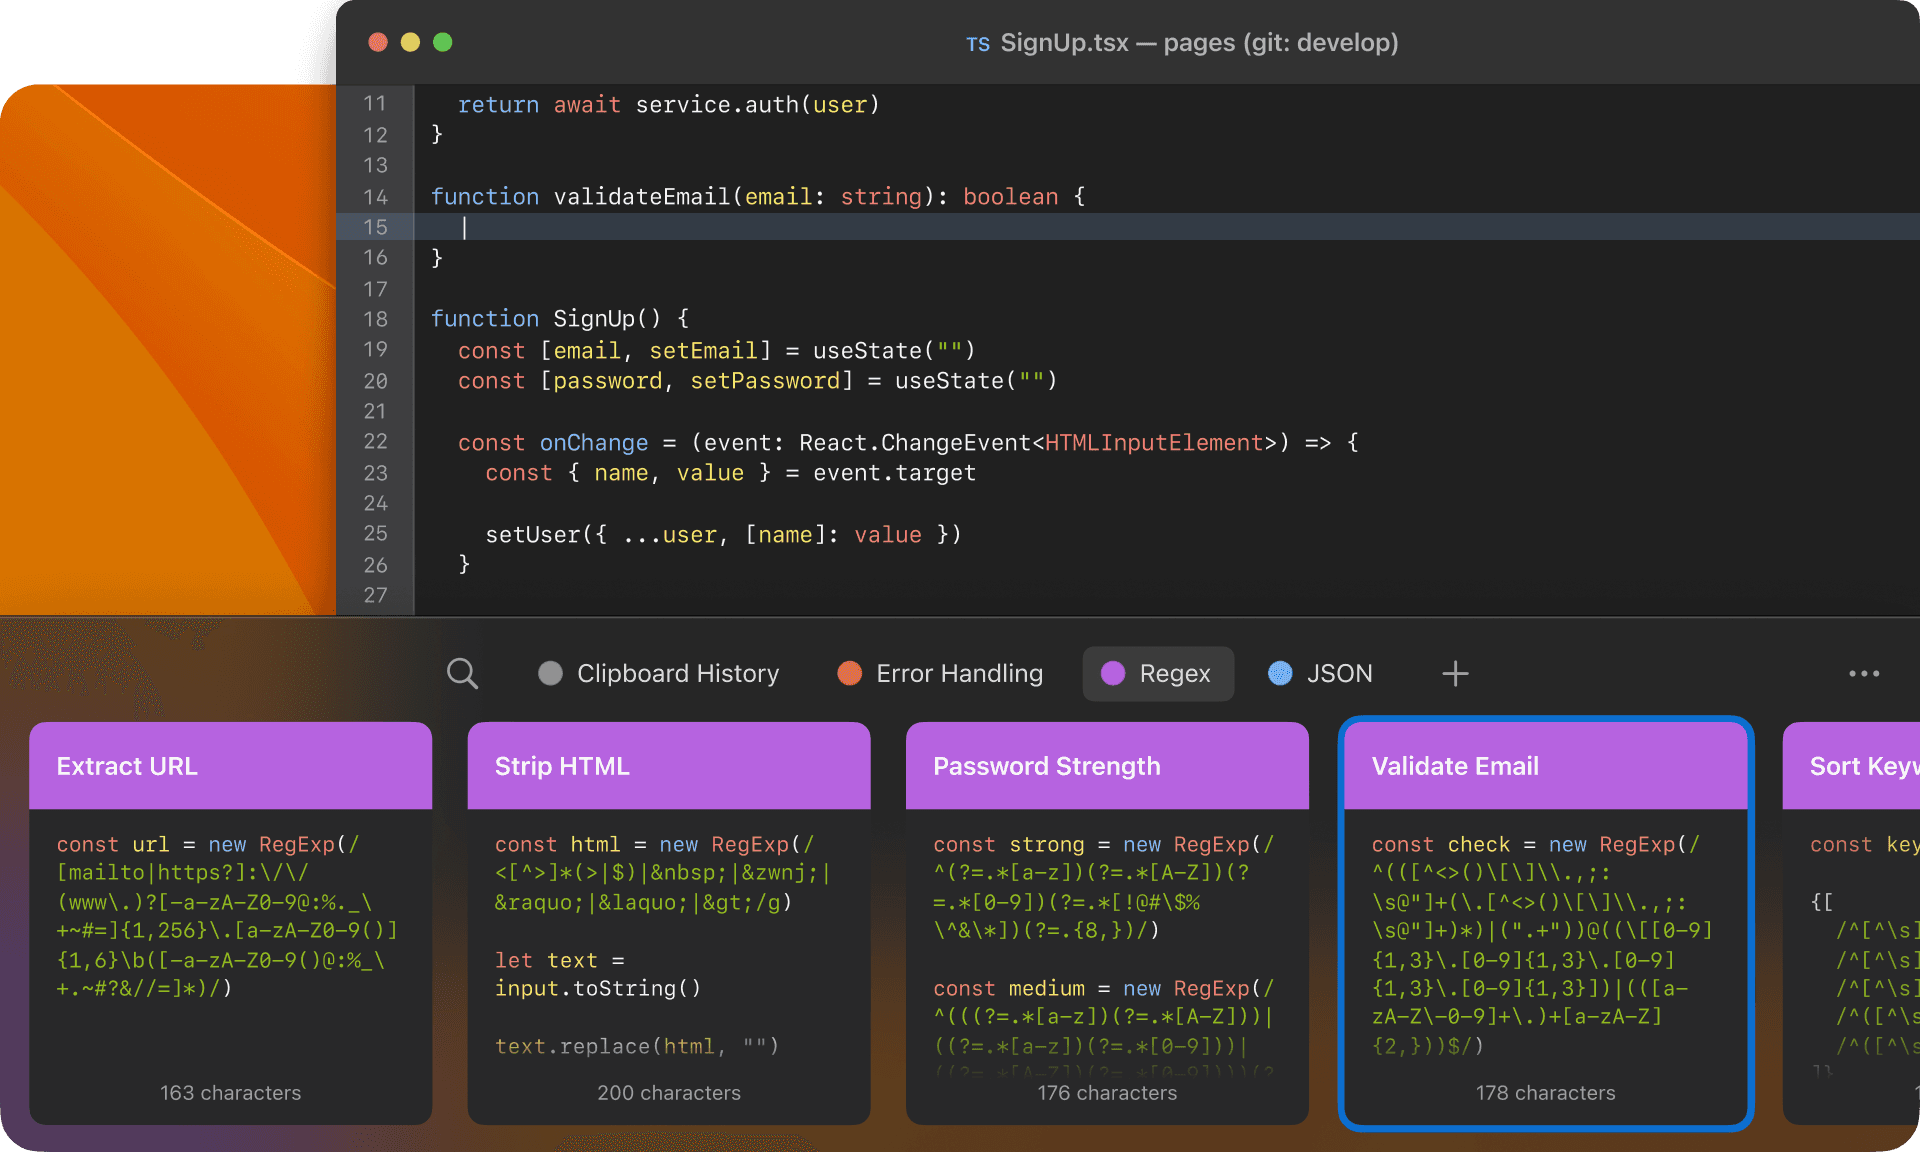The image size is (1920, 1152).
Task: Switch to the Error Handling pinboard
Action: click(x=958, y=674)
